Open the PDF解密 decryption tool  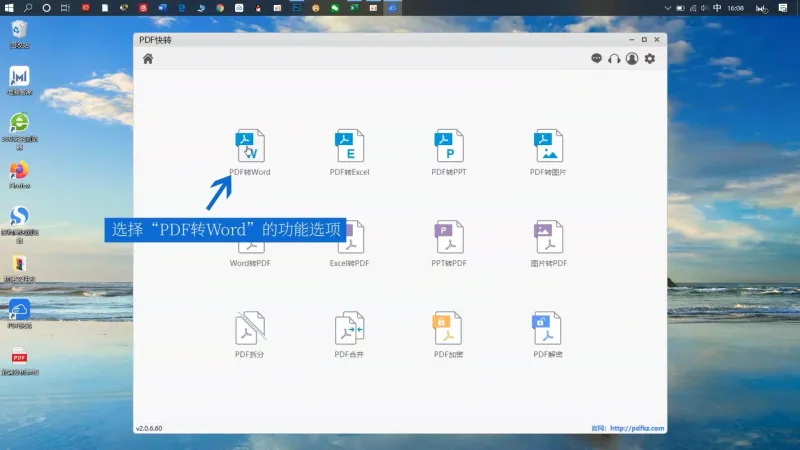(x=547, y=335)
